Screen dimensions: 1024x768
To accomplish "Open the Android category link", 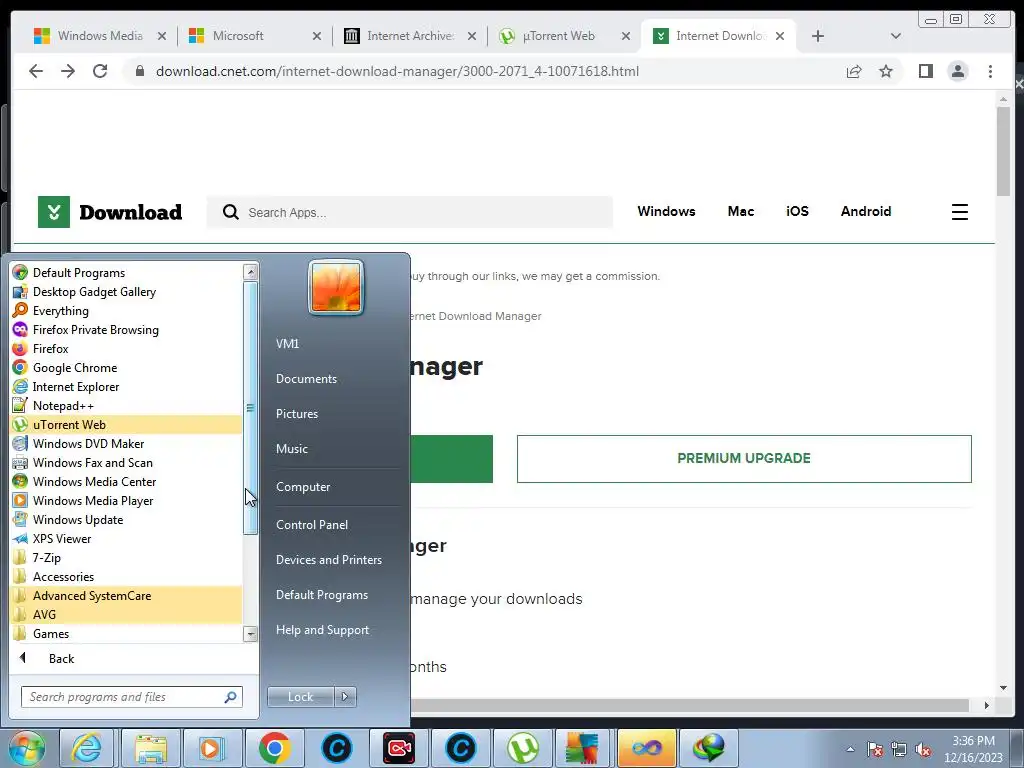I will click(x=865, y=212).
